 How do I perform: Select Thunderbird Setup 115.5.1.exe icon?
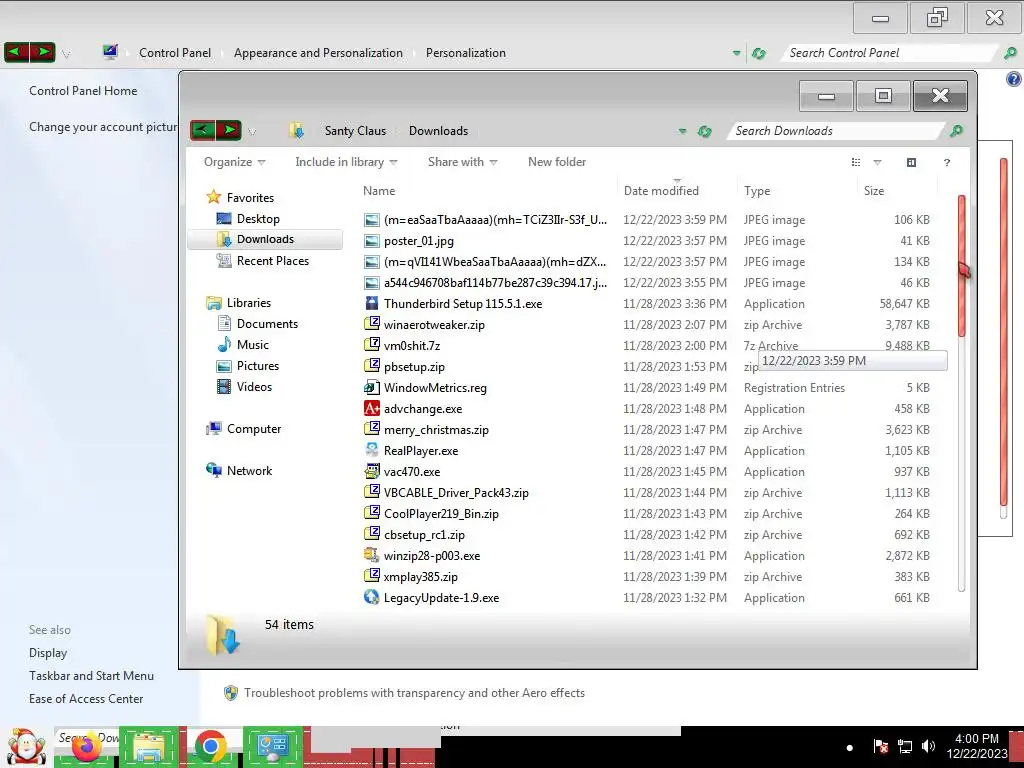point(372,304)
